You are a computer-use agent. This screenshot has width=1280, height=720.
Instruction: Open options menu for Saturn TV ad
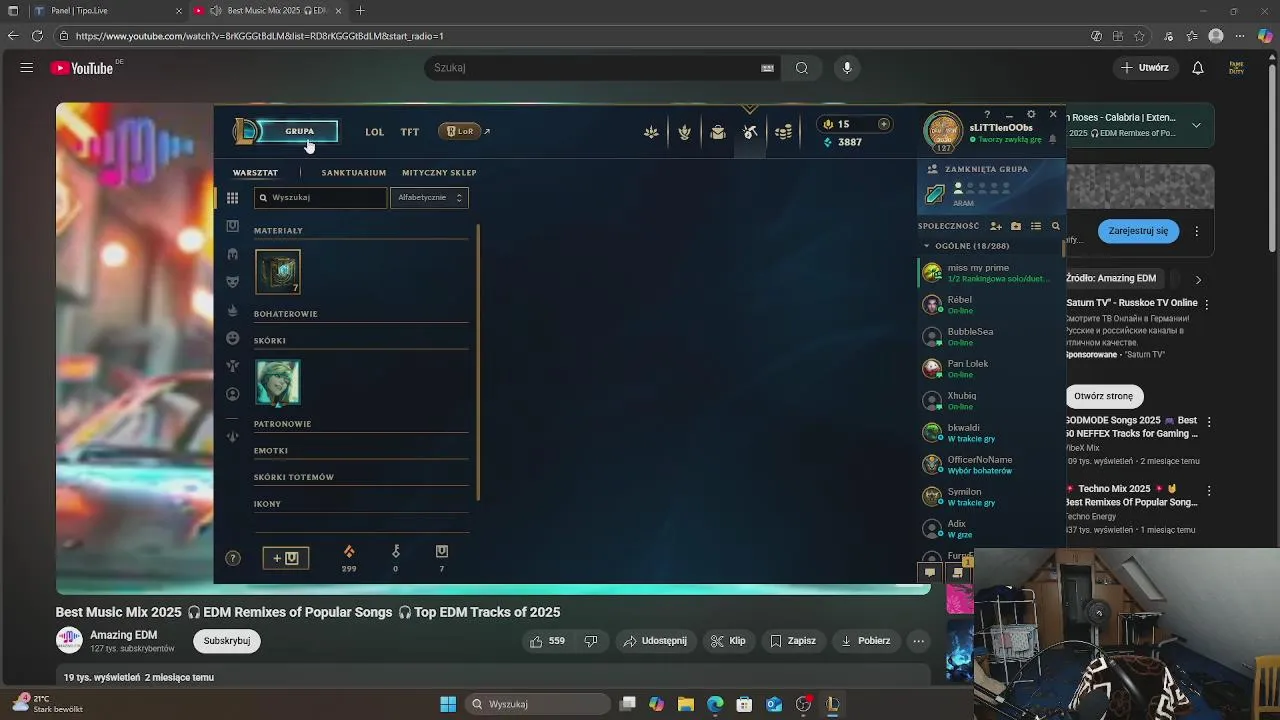coord(1207,304)
